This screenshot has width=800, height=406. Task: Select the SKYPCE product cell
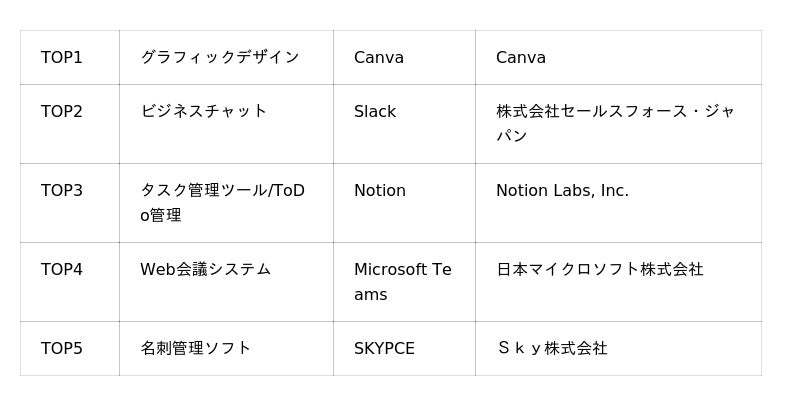[x=405, y=348]
